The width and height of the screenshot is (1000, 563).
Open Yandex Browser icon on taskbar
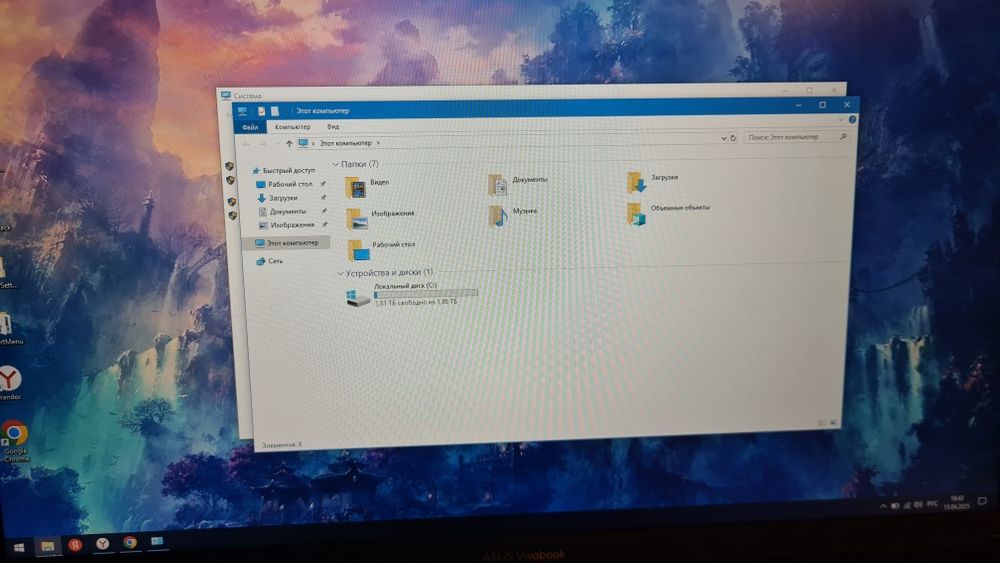click(x=103, y=543)
